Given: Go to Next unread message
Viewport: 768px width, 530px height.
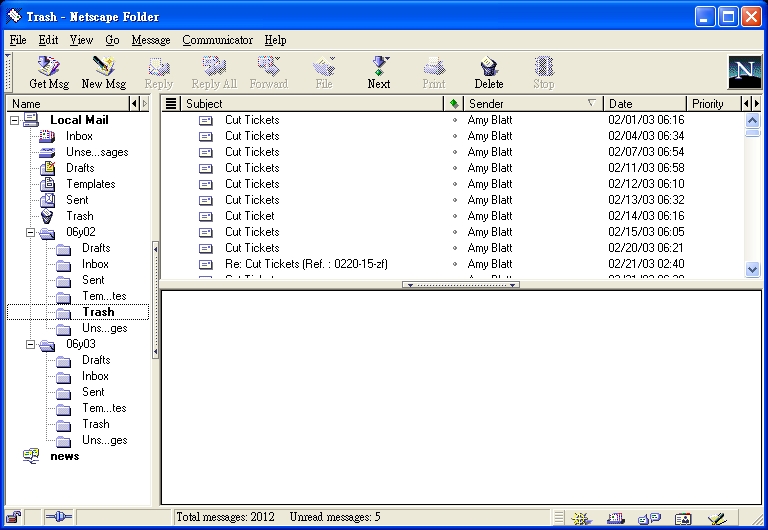Looking at the screenshot, I should click(x=379, y=72).
